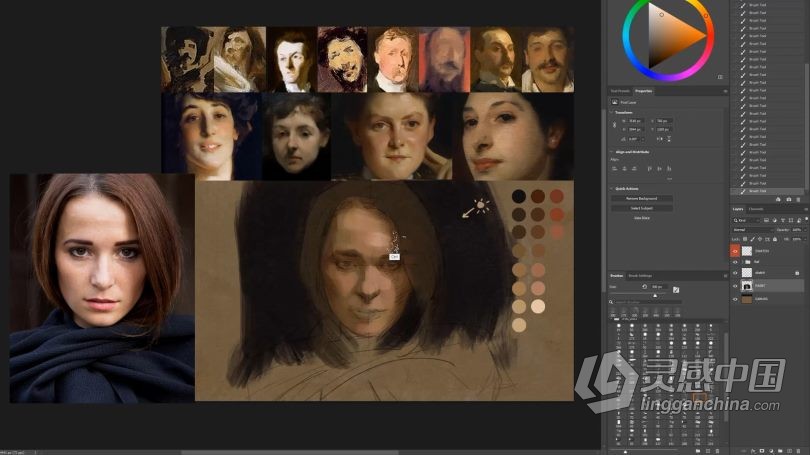Click the Remove Background button

click(642, 198)
